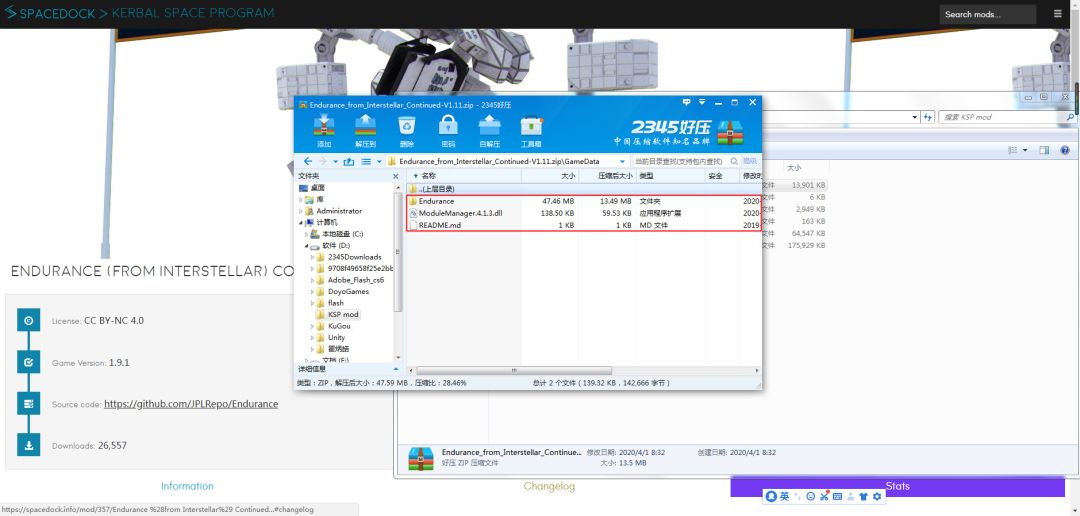The width and height of the screenshot is (1080, 516).
Task: Sort by 名称 column header
Action: [466, 176]
